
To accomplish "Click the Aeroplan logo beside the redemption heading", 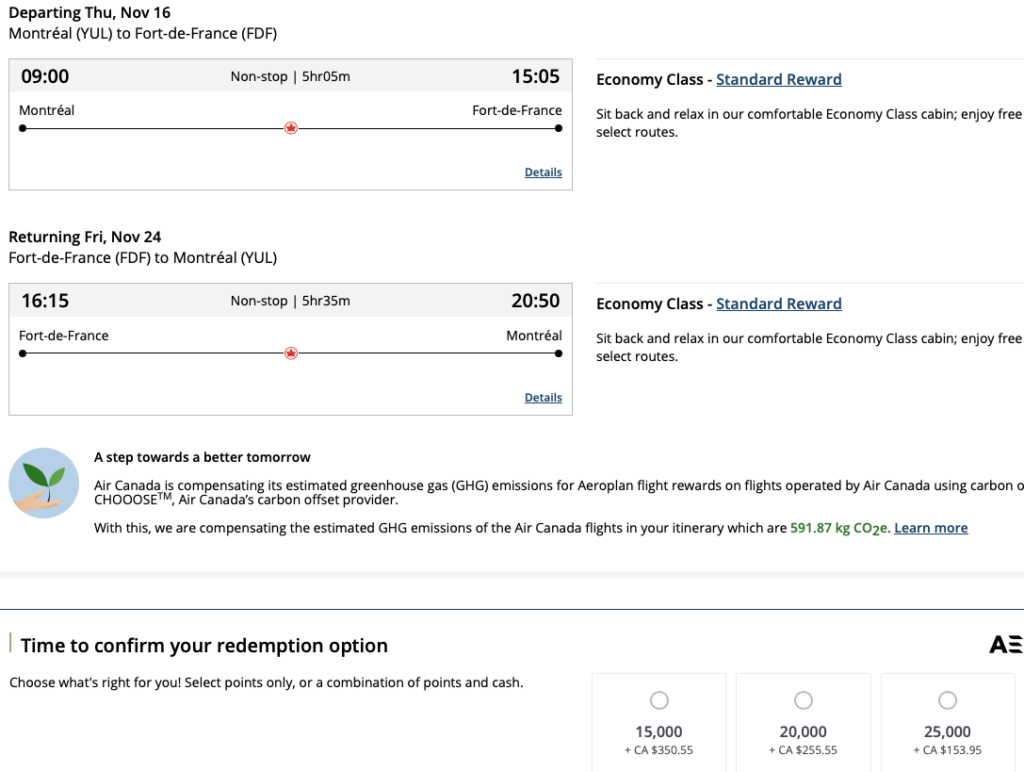I will pyautogui.click(x=1005, y=645).
